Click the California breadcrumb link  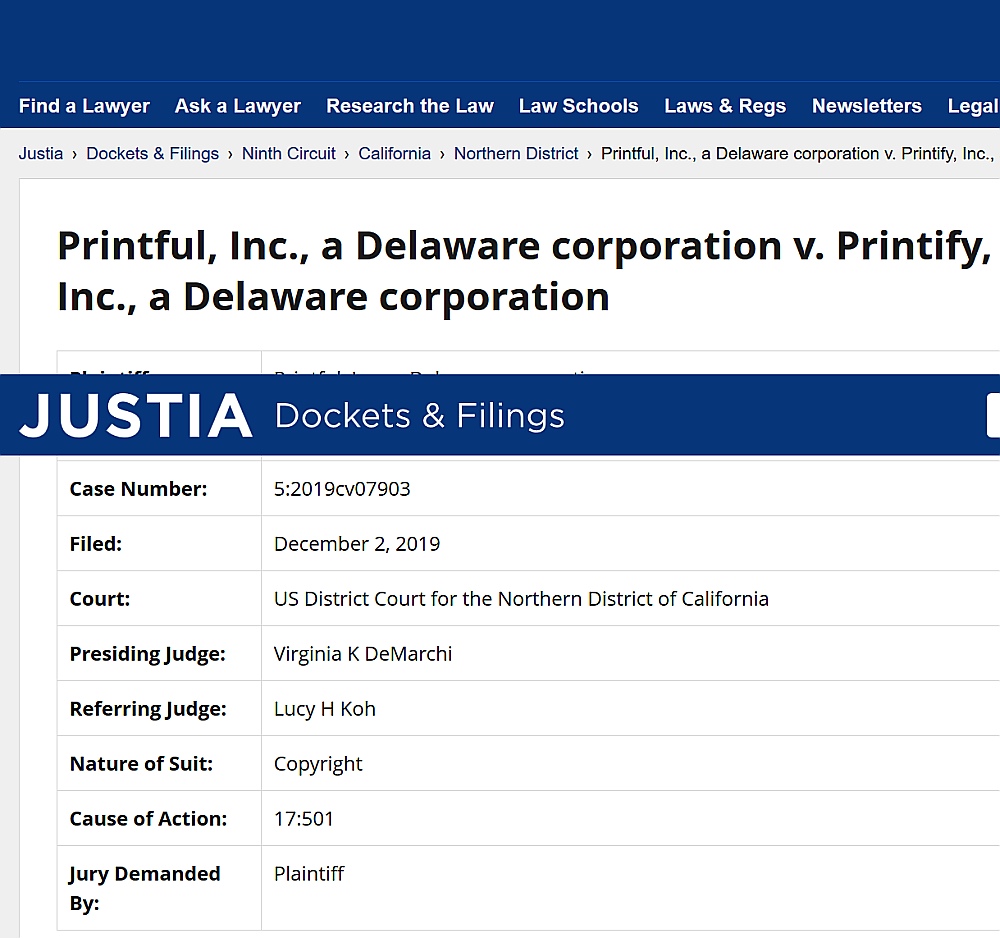click(x=394, y=154)
